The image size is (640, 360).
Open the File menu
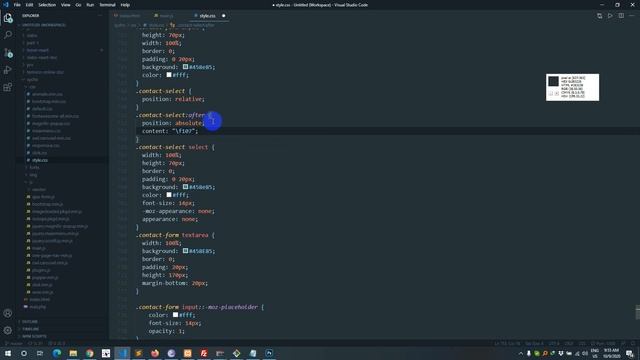tap(17, 5)
